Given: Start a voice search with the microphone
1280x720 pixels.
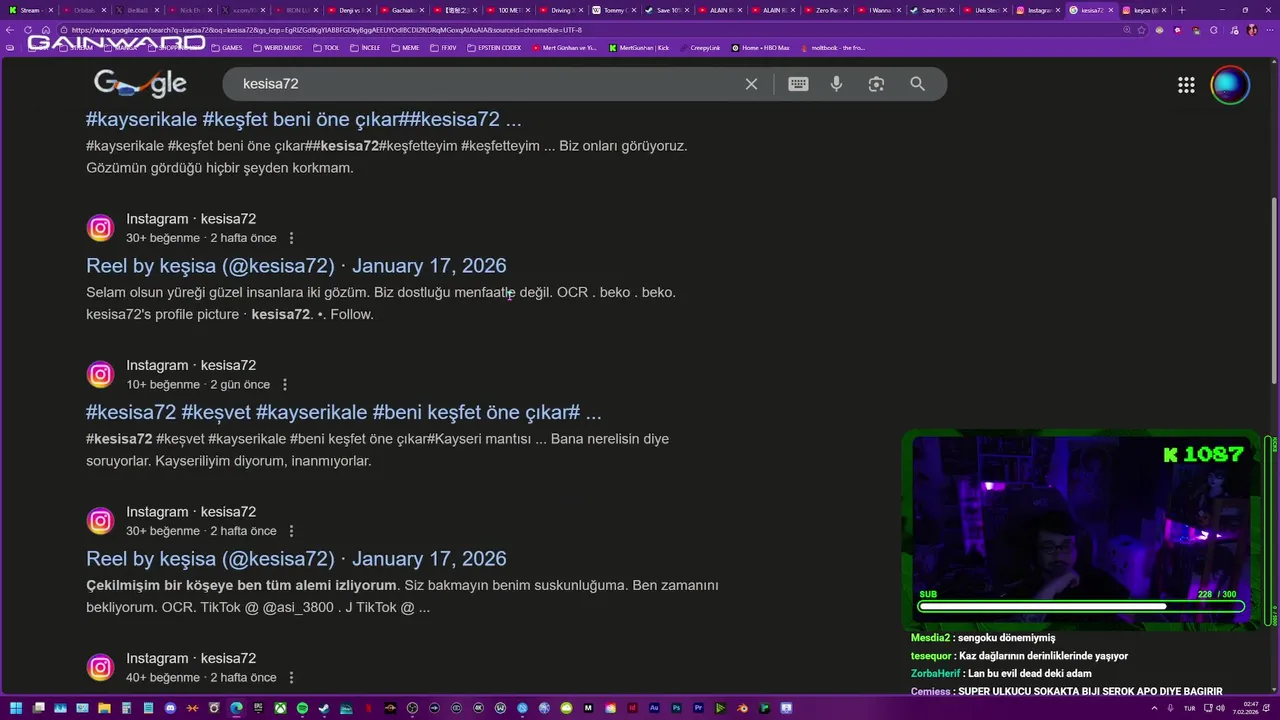Looking at the screenshot, I should click(x=837, y=84).
